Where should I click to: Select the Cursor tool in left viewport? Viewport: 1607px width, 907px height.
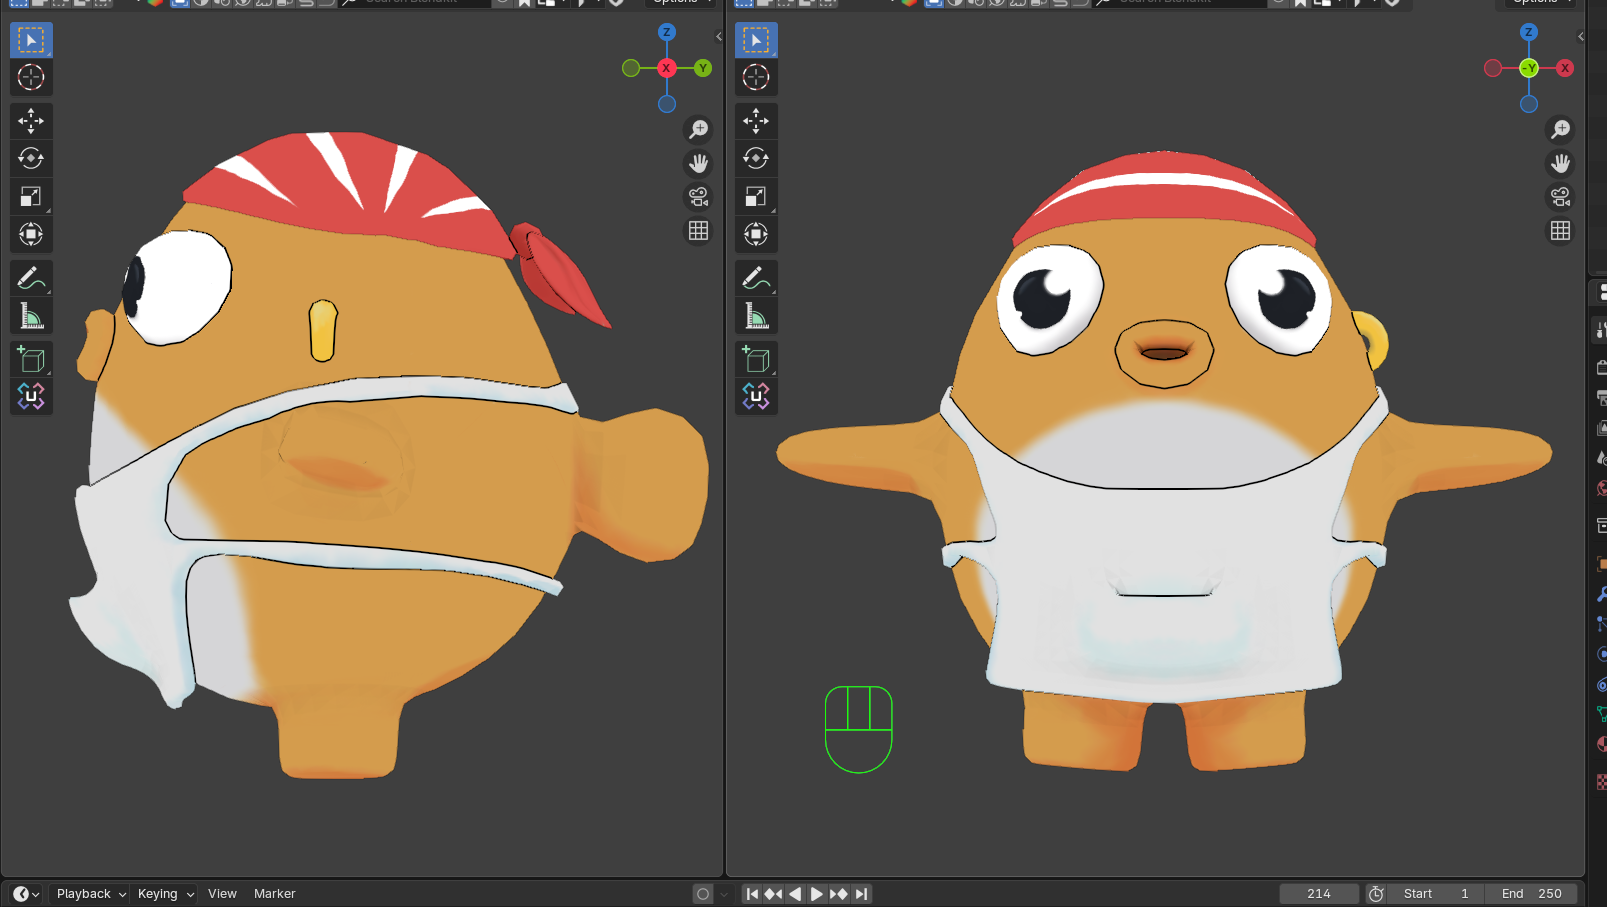(31, 78)
